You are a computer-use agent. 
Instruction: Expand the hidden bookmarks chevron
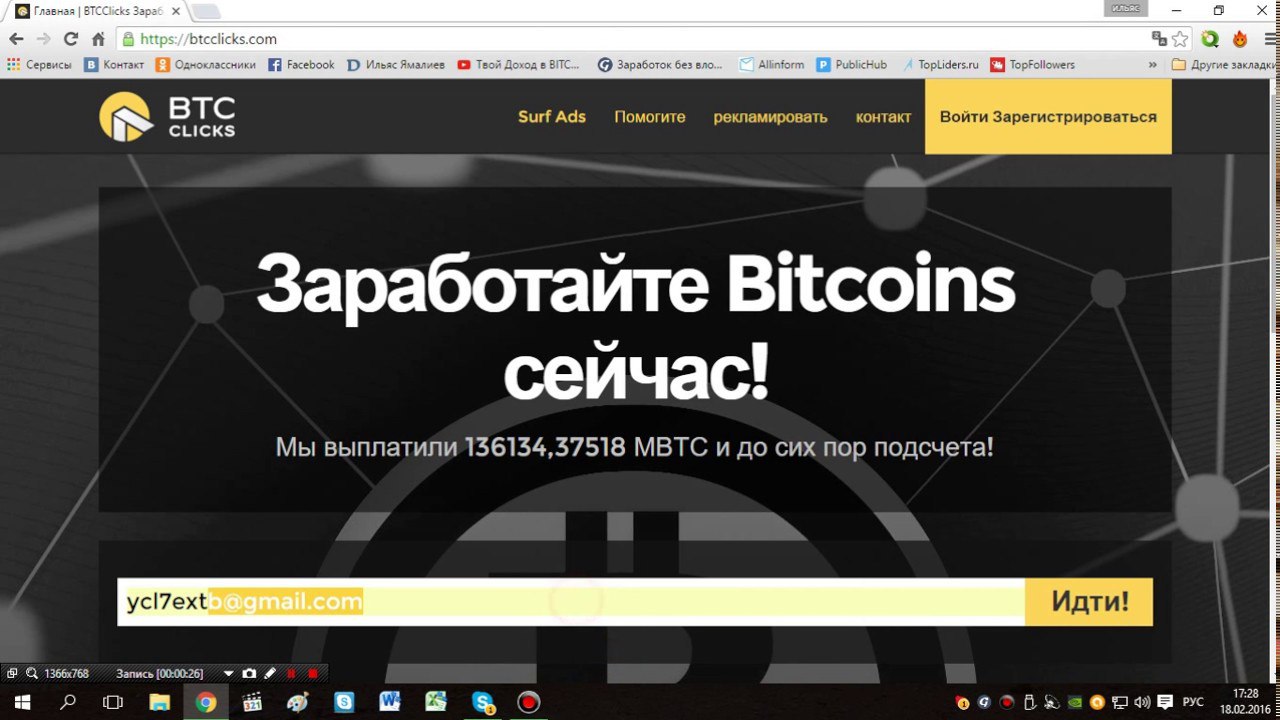[1152, 65]
